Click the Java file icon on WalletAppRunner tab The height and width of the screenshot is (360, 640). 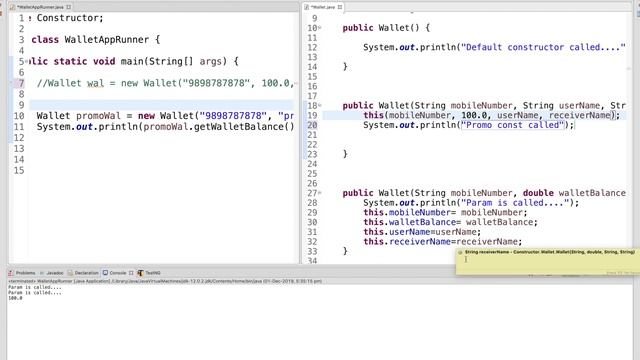[x=13, y=7]
